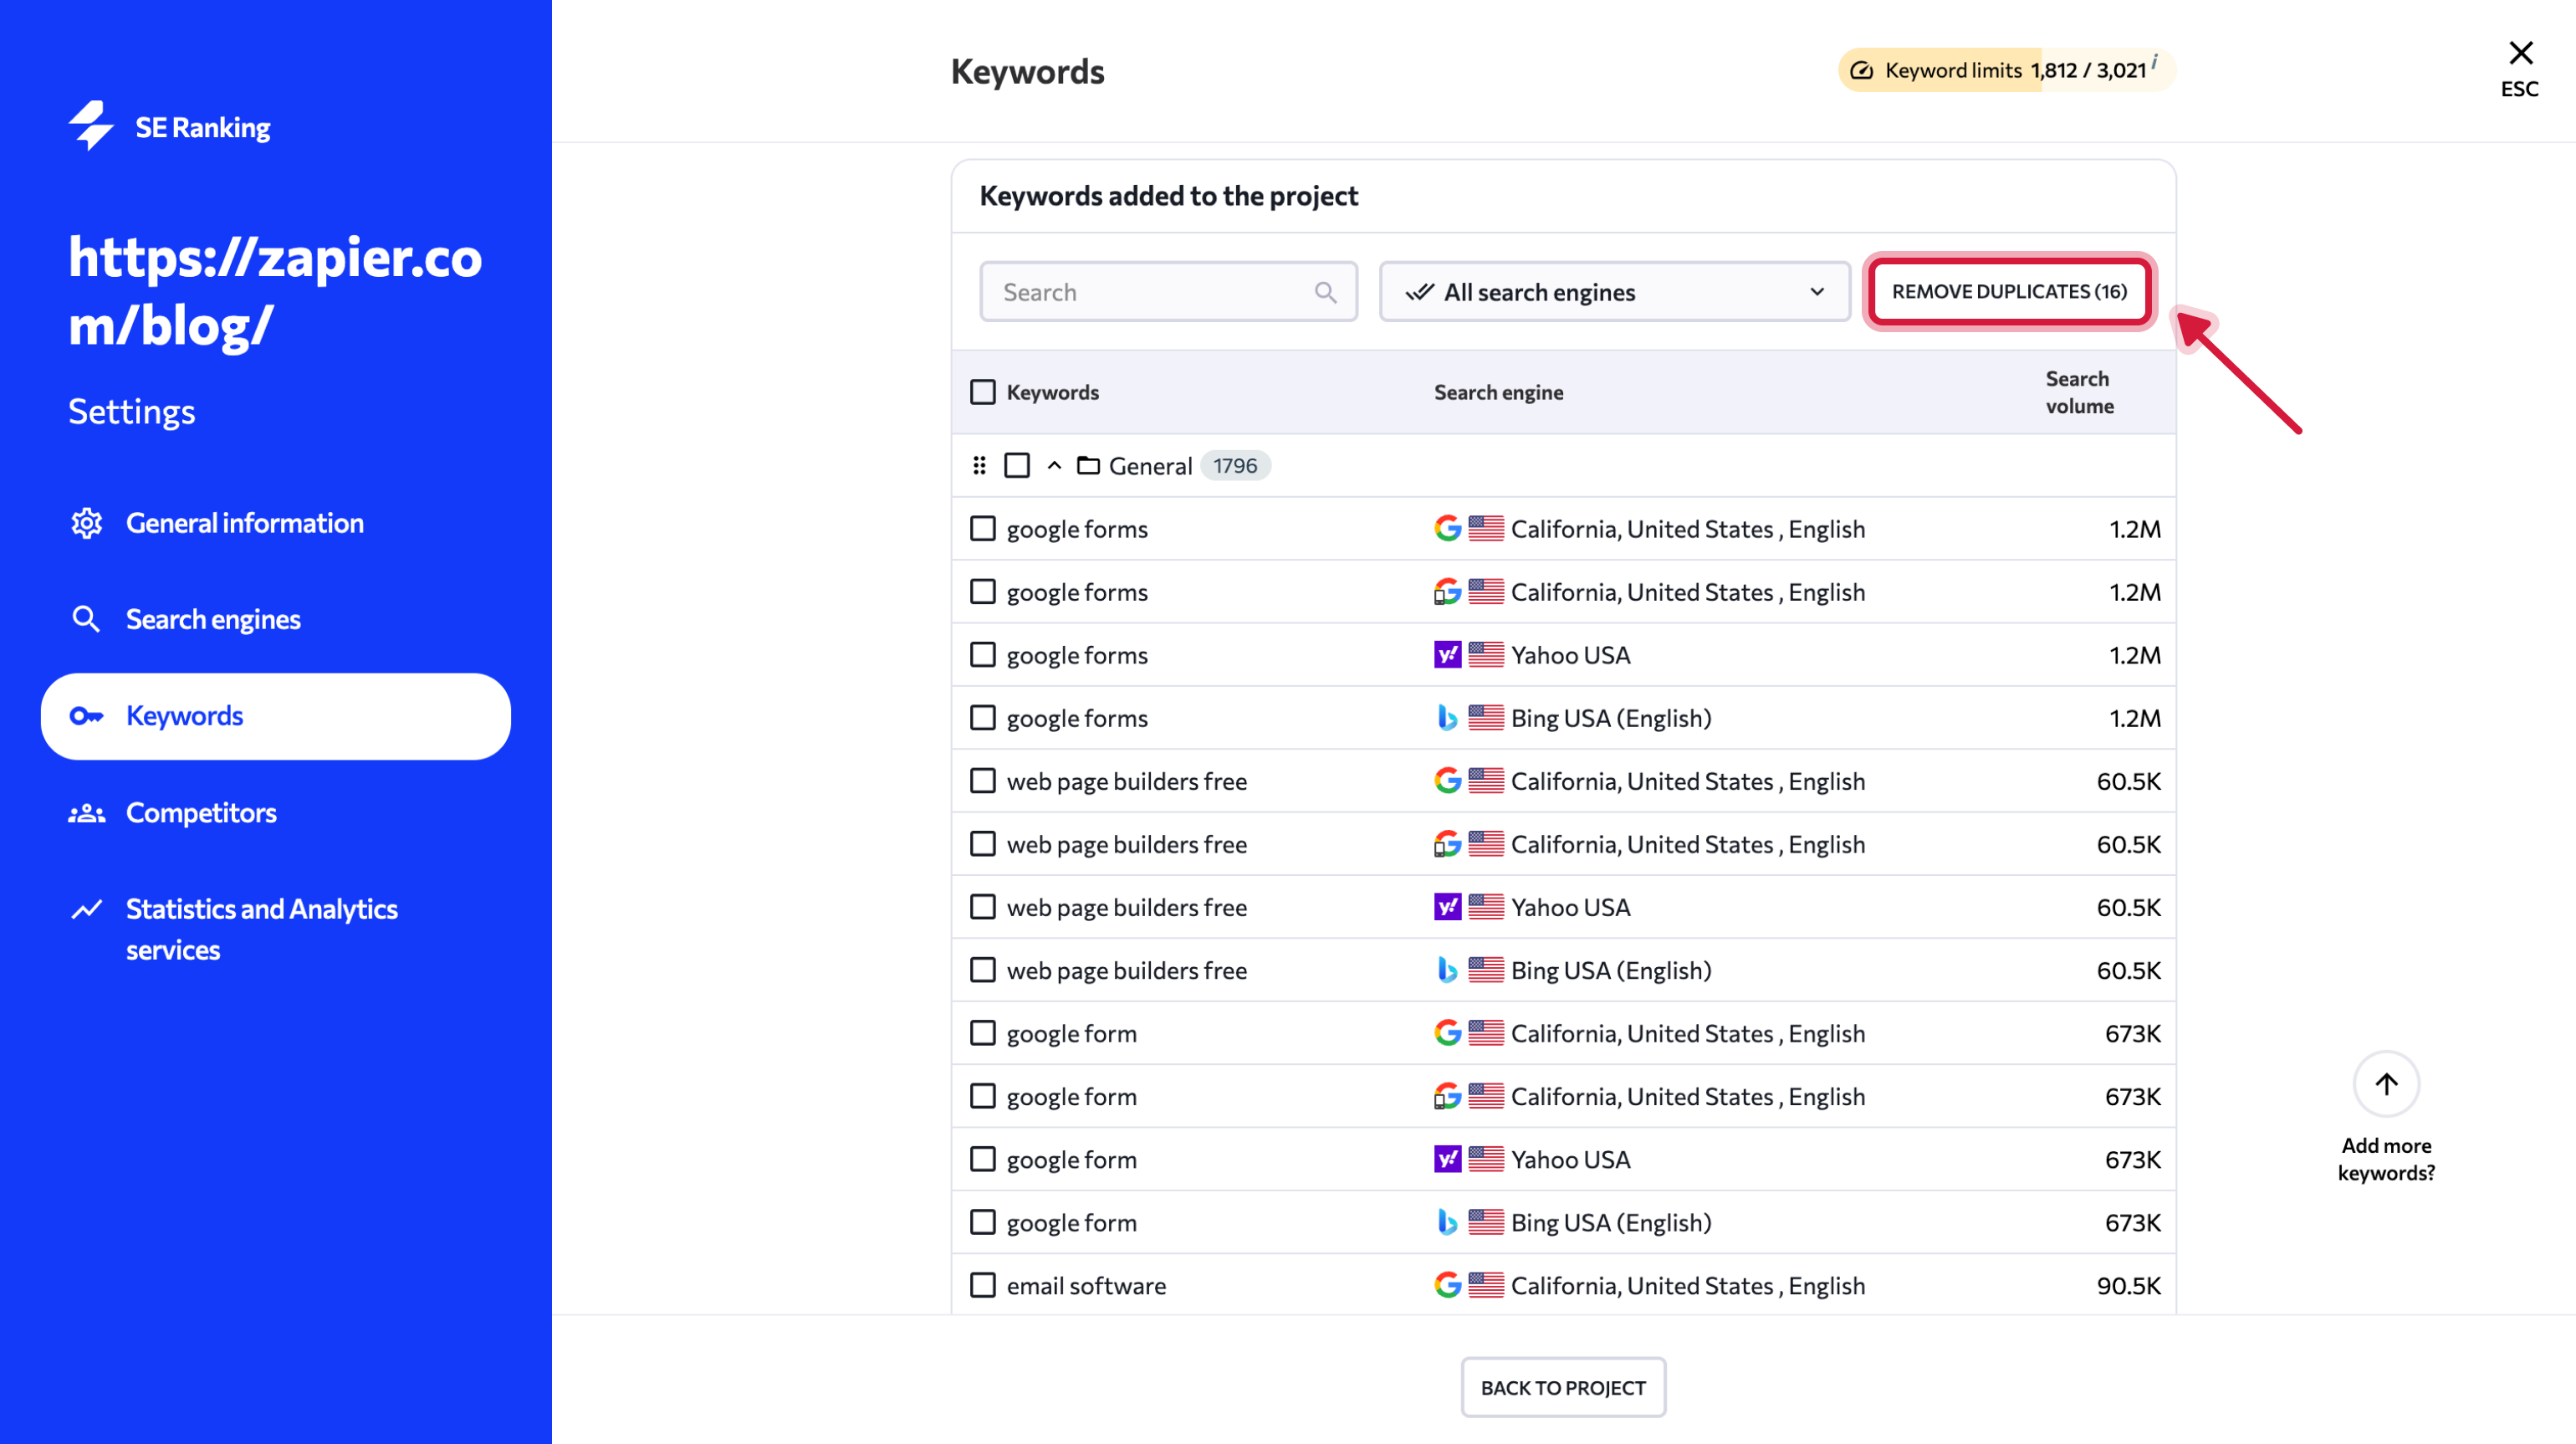This screenshot has width=2576, height=1444.
Task: Click the google form Bing USA (English) text
Action: click(x=1611, y=1222)
